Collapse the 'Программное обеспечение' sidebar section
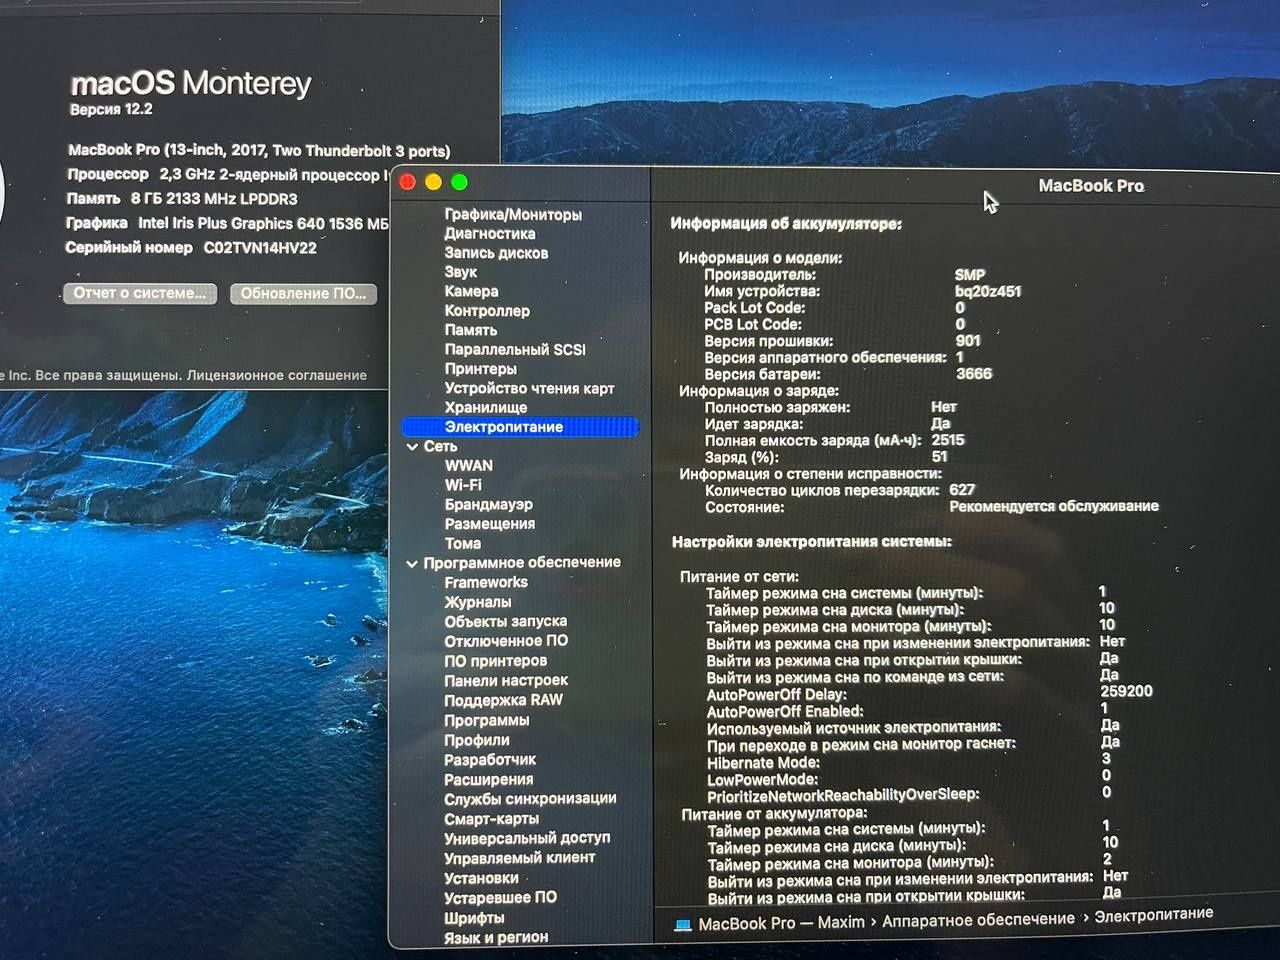1280x960 pixels. coord(412,564)
